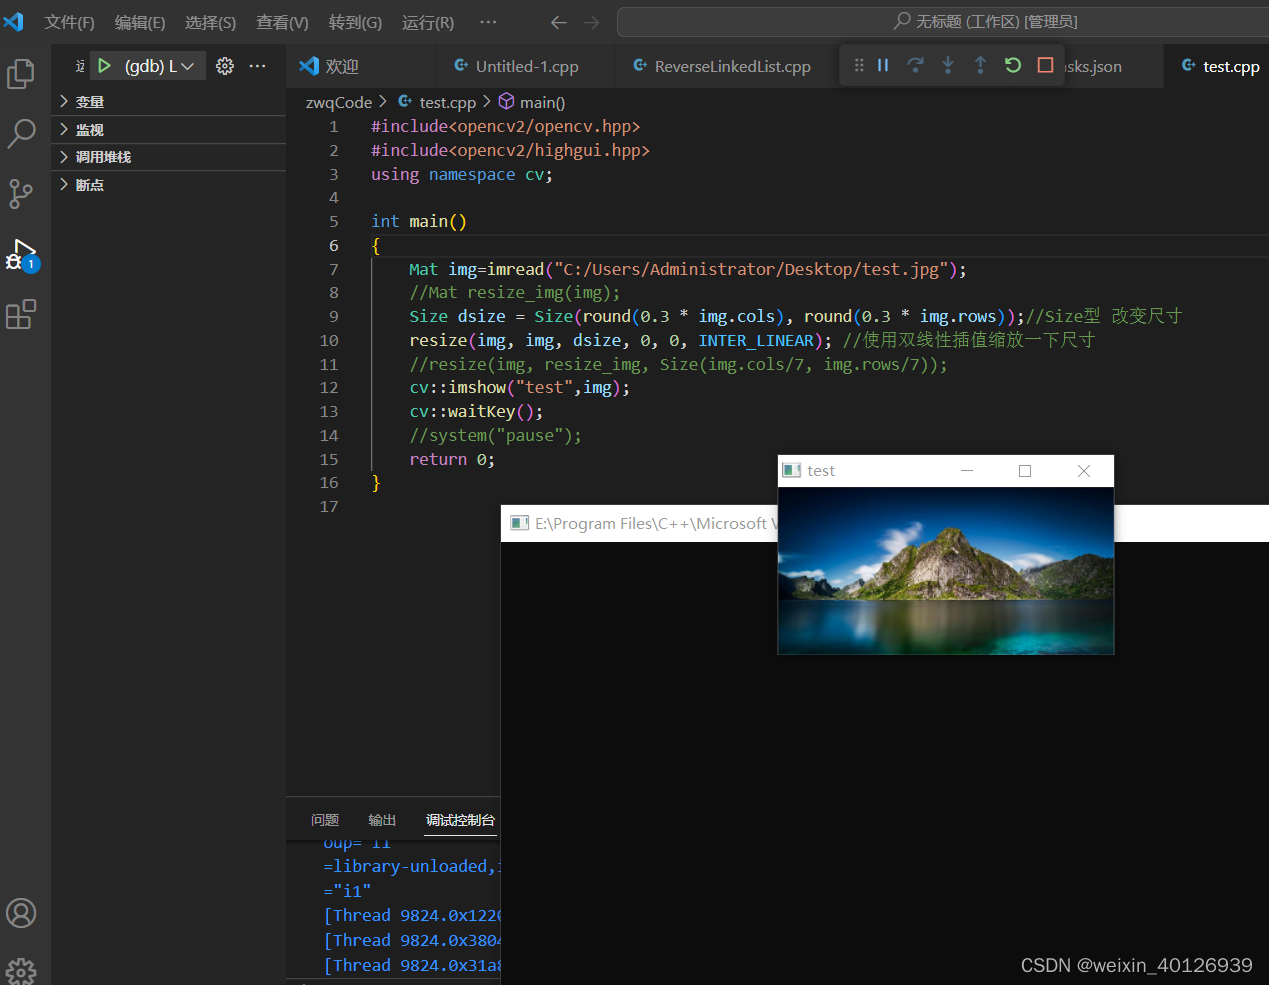
Task: Open the 选择(S) menu
Action: coord(210,22)
